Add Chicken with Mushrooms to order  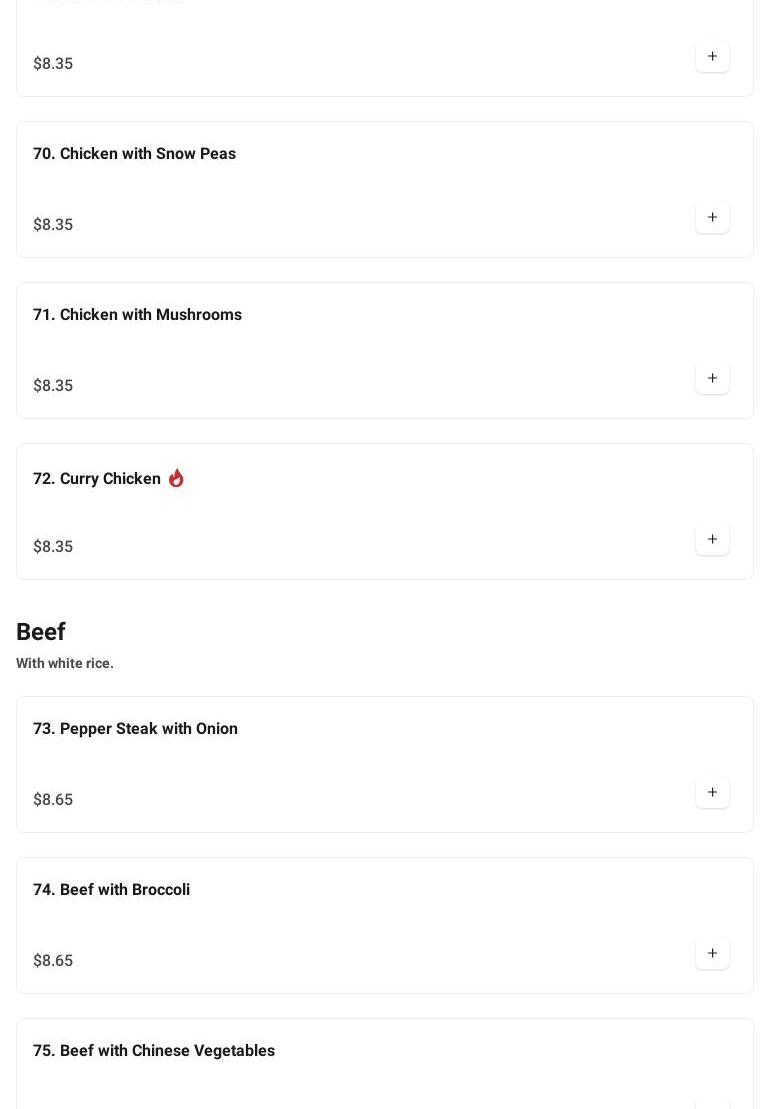[712, 378]
